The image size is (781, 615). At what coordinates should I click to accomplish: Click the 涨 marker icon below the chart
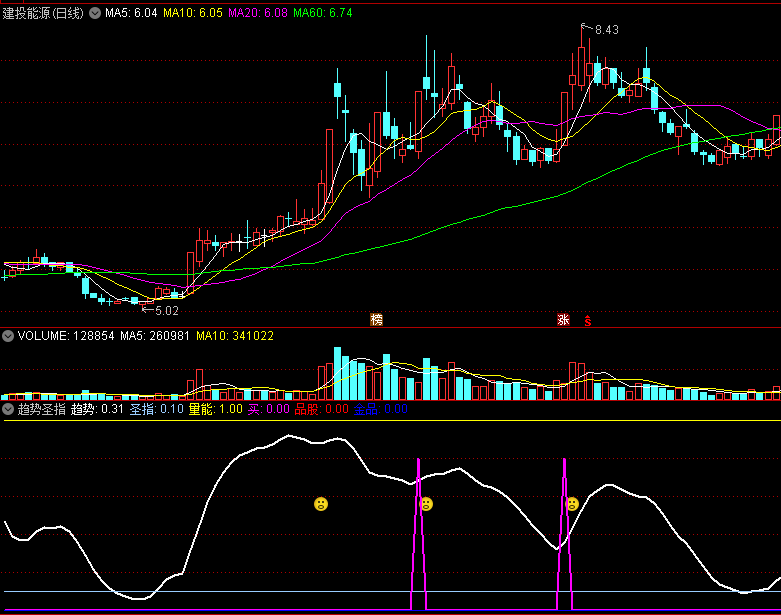click(563, 319)
